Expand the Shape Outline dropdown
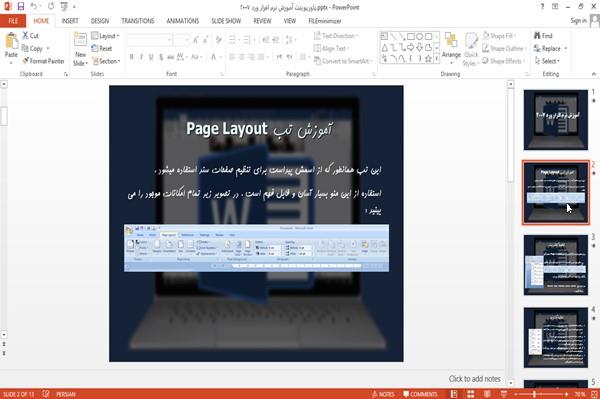The image size is (600, 399). coord(504,49)
